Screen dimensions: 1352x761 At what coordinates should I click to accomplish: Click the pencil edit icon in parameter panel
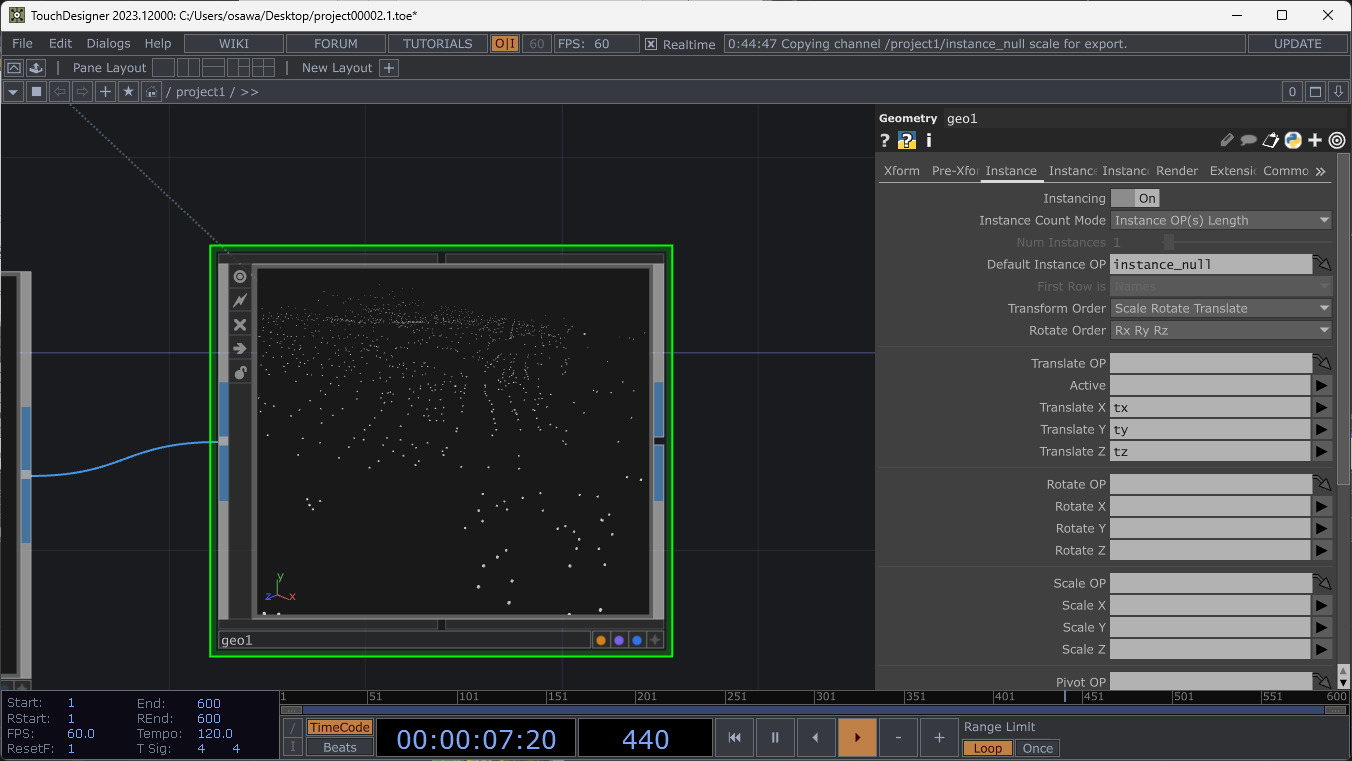[1228, 141]
